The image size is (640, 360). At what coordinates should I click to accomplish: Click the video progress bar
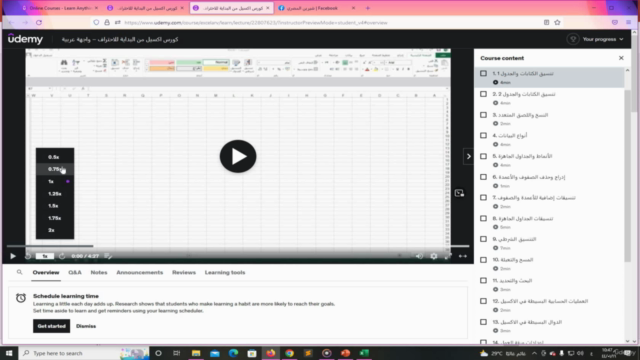pyautogui.click(x=238, y=246)
